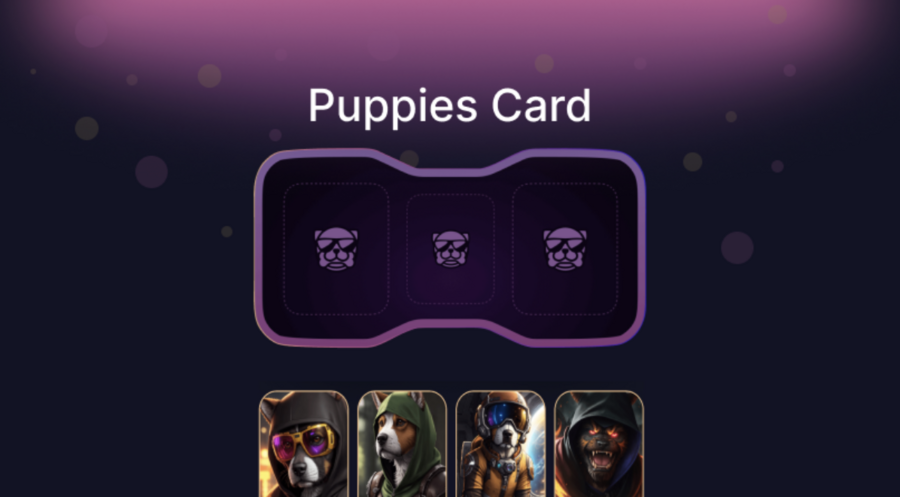Image resolution: width=900 pixels, height=497 pixels.
Task: Select the left dashed card placeholder
Action: click(x=336, y=249)
